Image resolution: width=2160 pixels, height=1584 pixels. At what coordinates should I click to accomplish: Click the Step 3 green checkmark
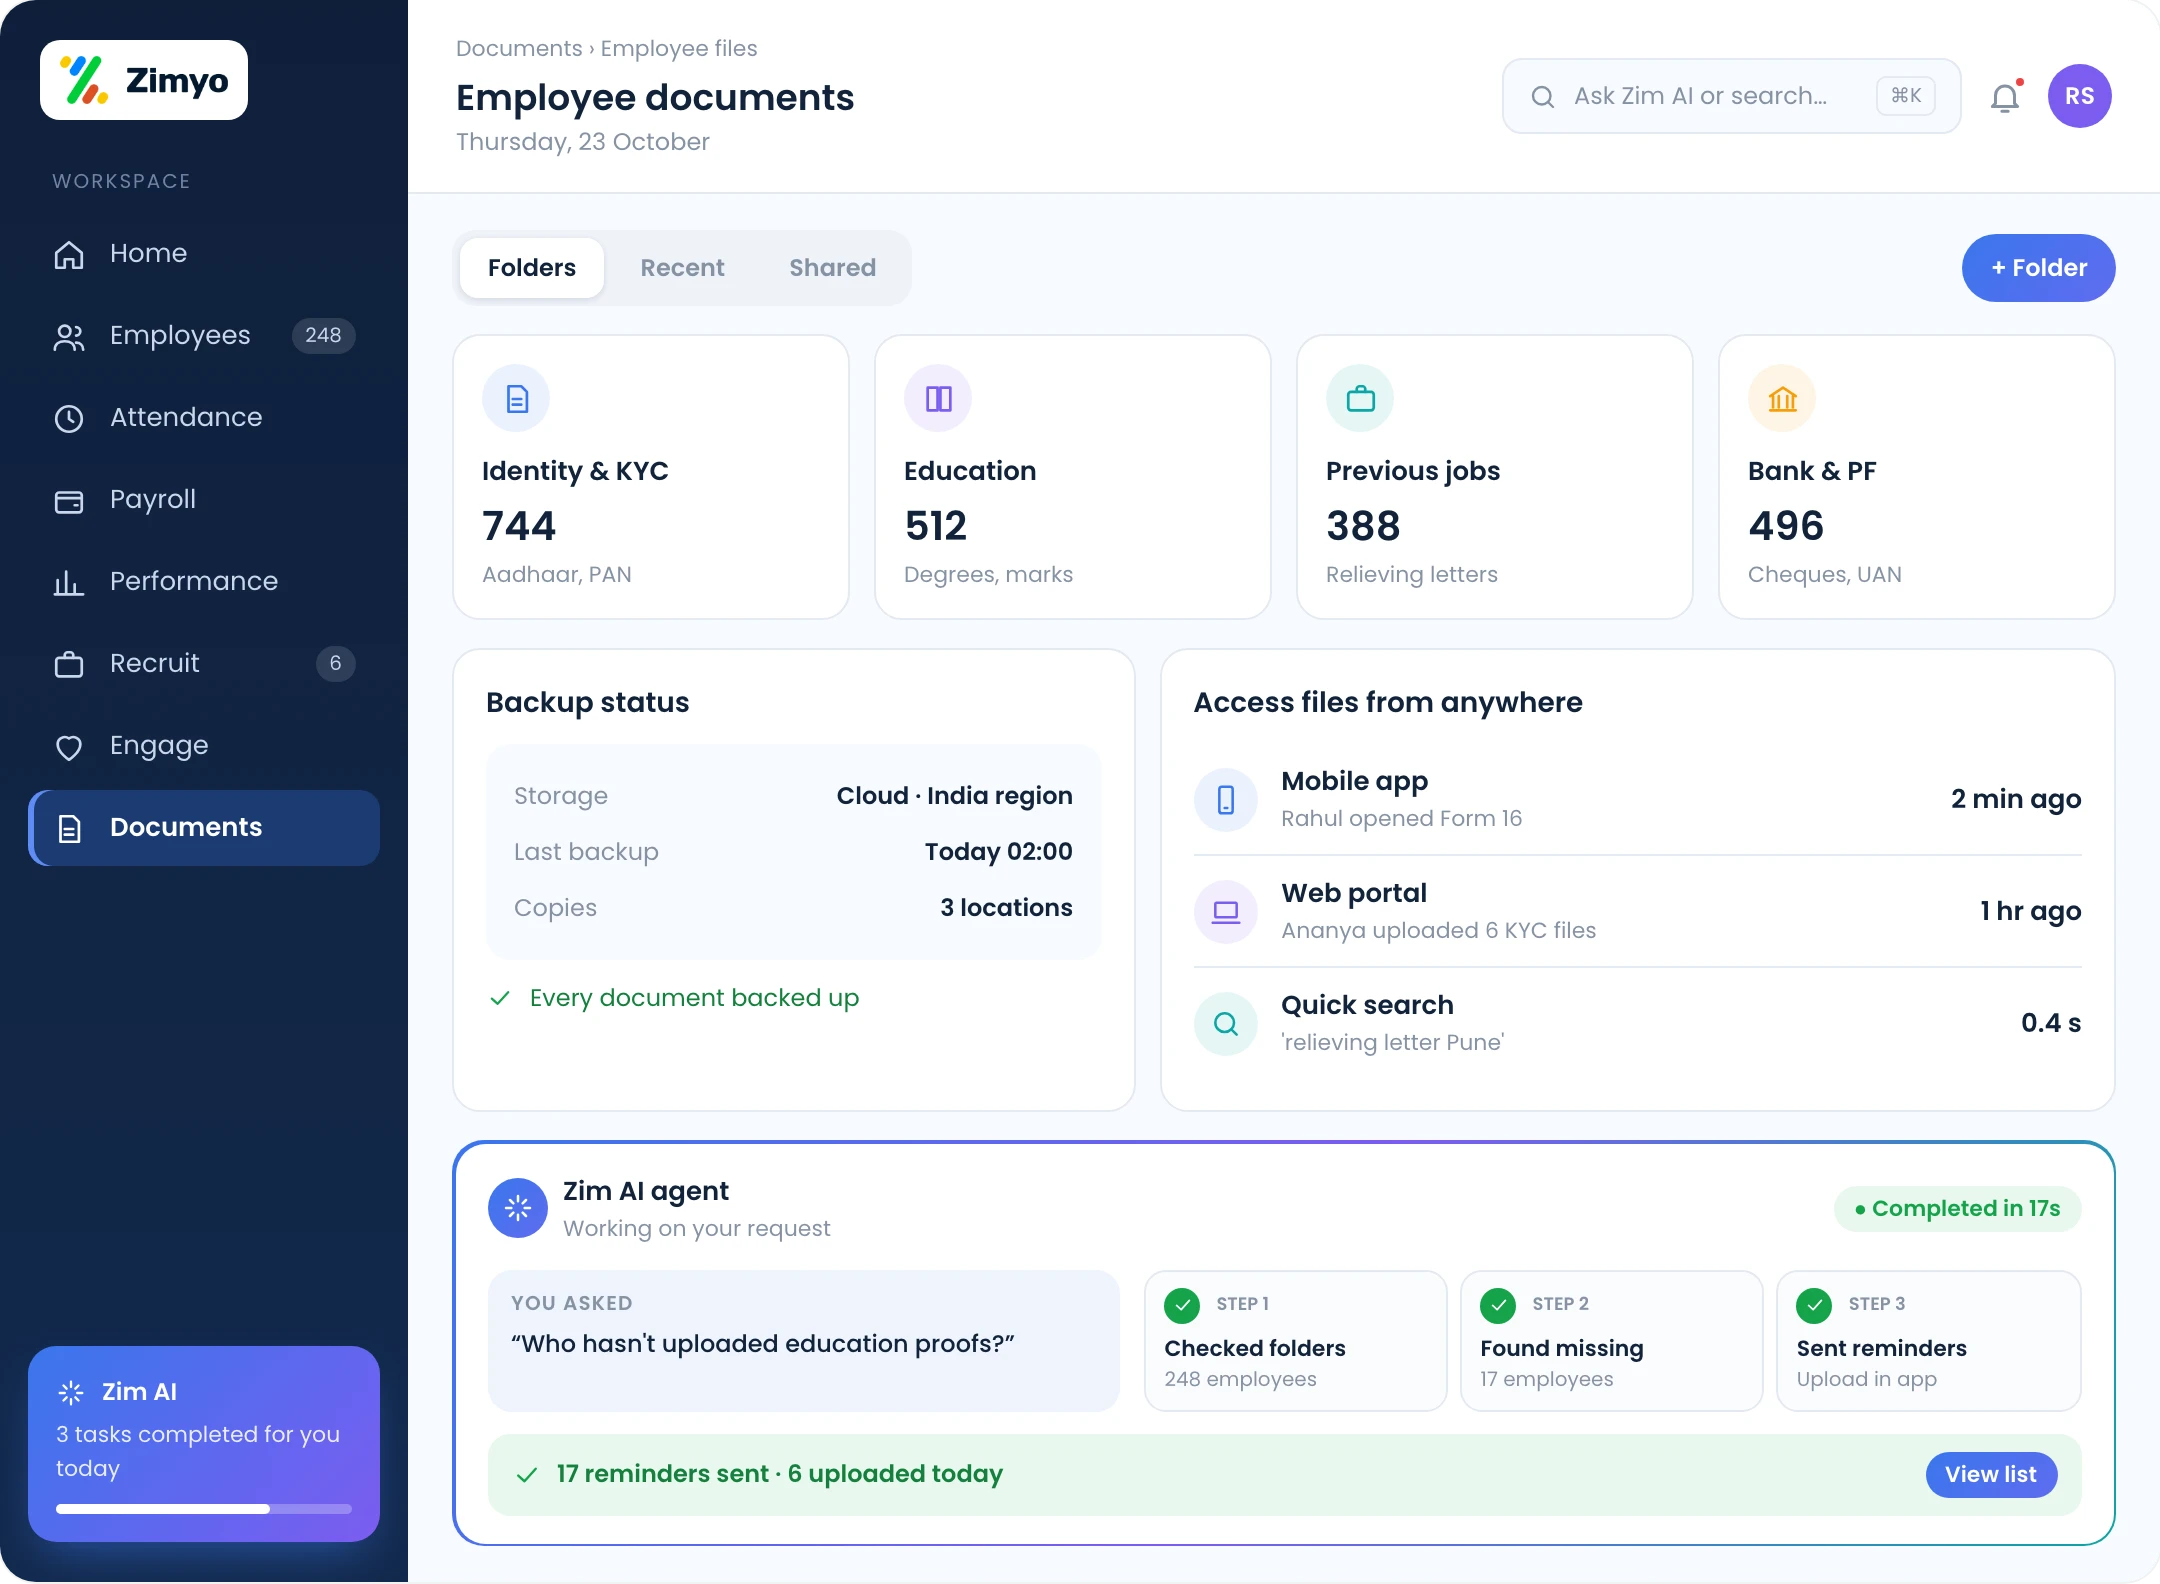tap(1814, 1304)
